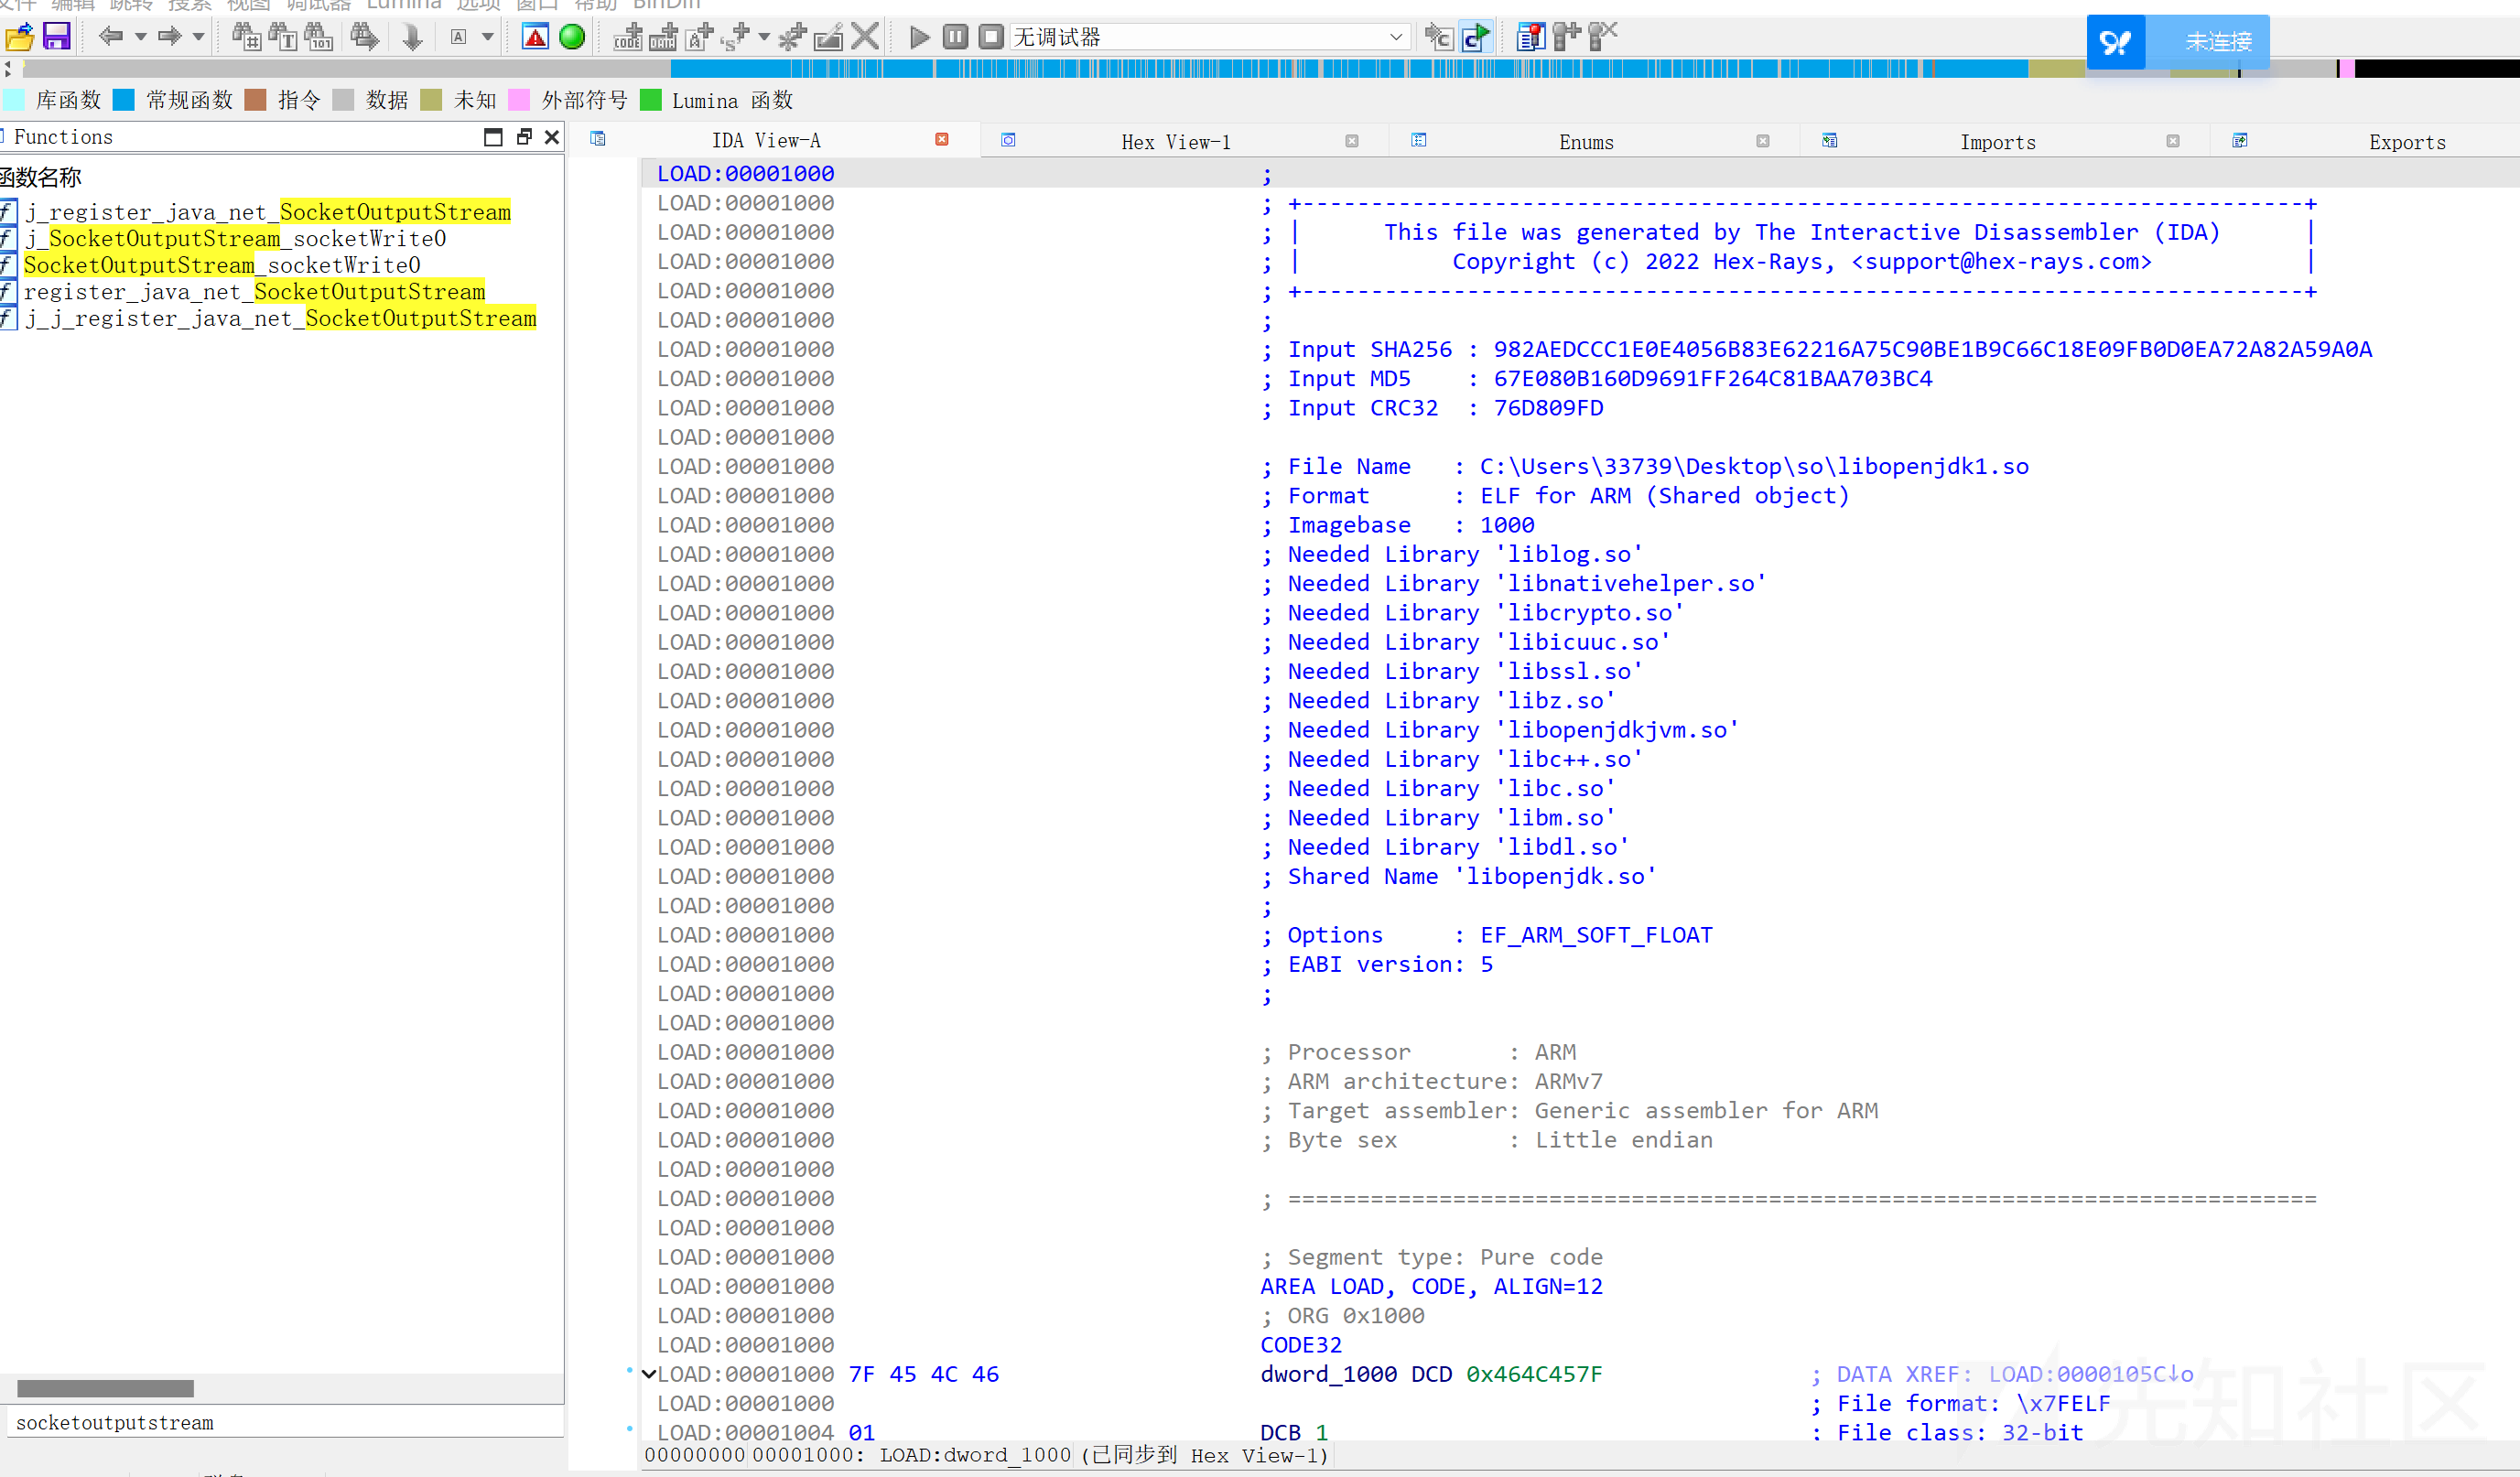Screen dimensions: 2520x1477
Task: Click the LOAD:0000105C data xref link
Action: [2090, 1374]
